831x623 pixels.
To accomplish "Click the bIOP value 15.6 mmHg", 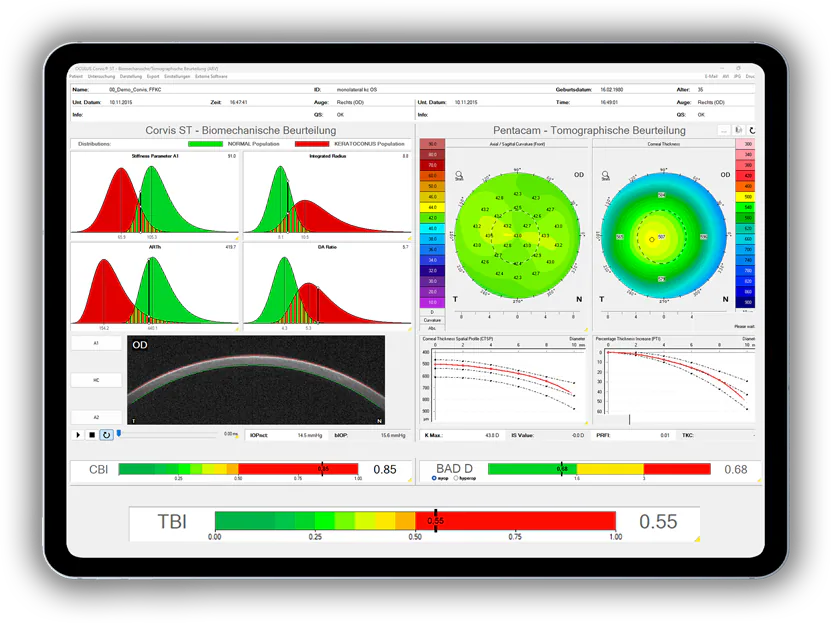I will coord(393,435).
